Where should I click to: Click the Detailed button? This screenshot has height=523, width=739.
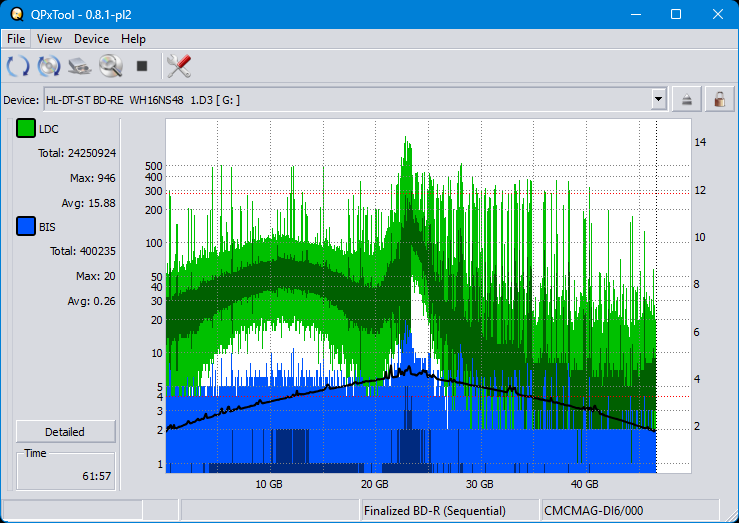(65, 432)
